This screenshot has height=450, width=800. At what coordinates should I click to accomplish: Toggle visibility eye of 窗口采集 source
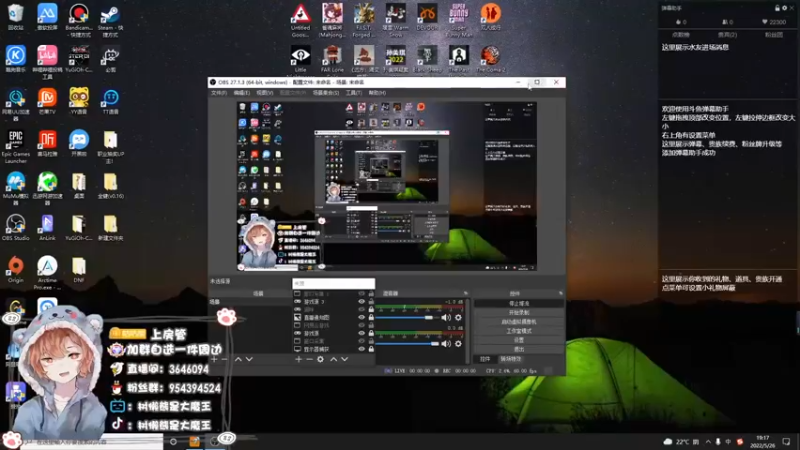pyautogui.click(x=362, y=341)
